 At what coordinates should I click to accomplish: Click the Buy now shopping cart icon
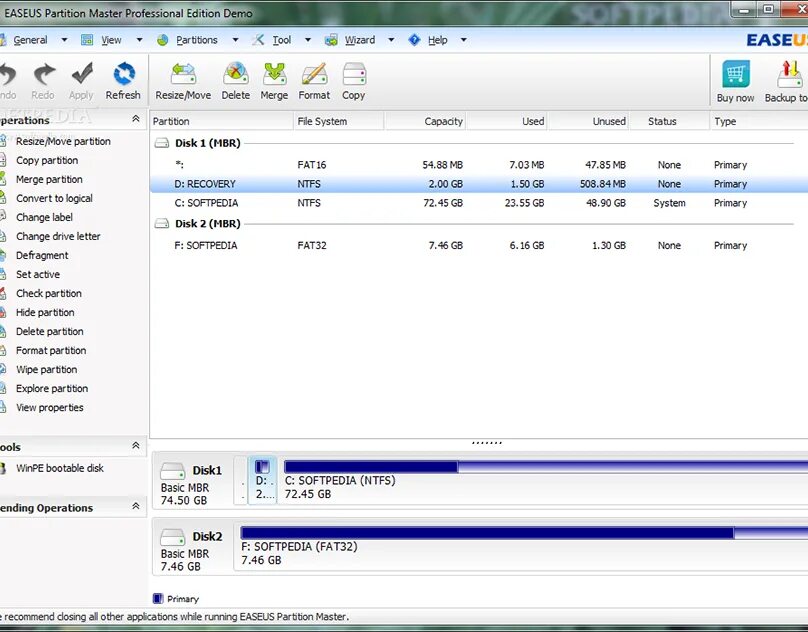pos(735,74)
